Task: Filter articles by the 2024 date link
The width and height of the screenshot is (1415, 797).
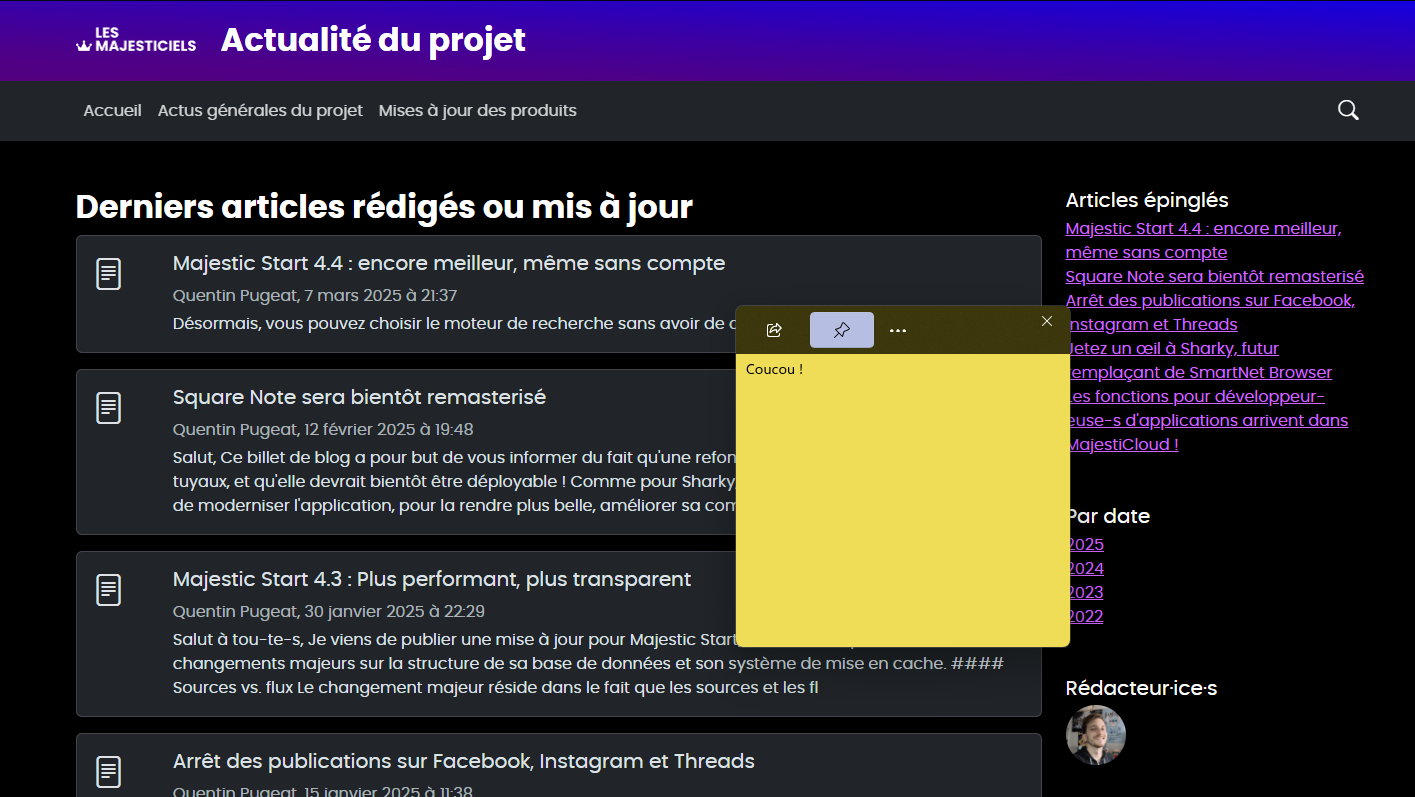Action: pyautogui.click(x=1086, y=568)
